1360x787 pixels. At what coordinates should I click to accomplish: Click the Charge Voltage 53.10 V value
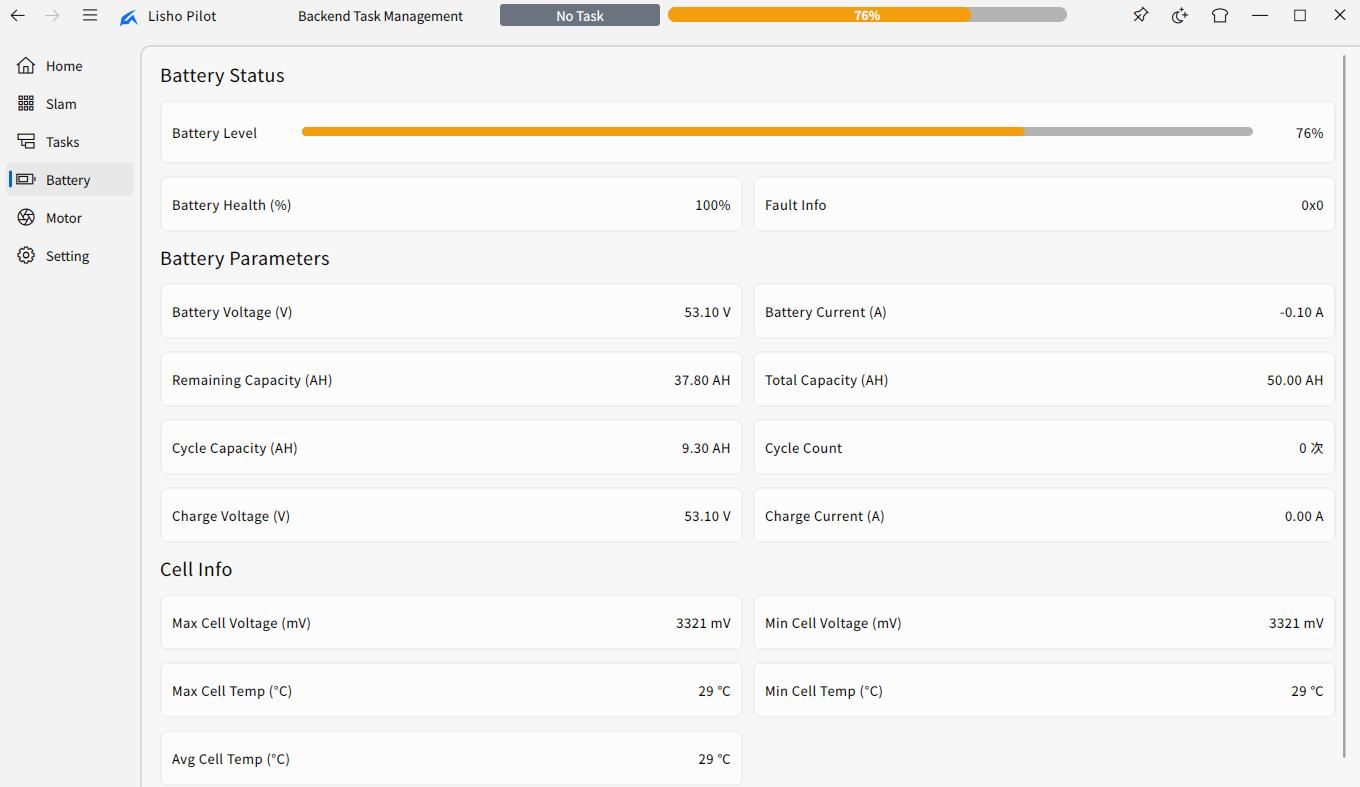(x=707, y=516)
